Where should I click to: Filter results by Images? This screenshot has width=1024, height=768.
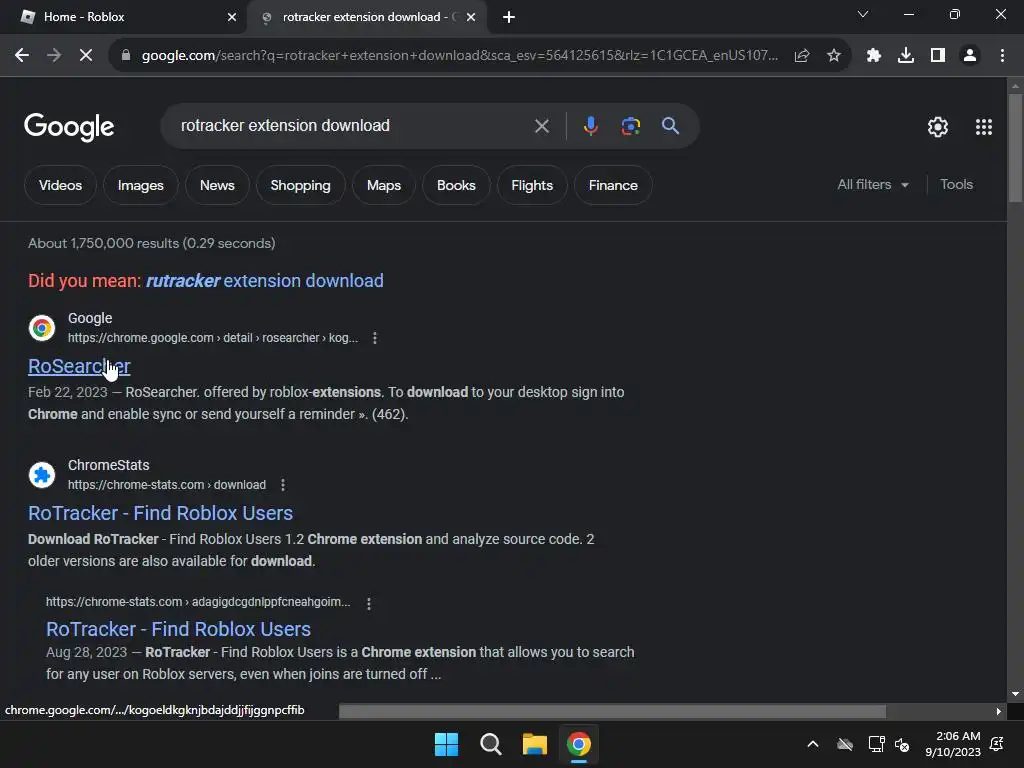click(140, 185)
